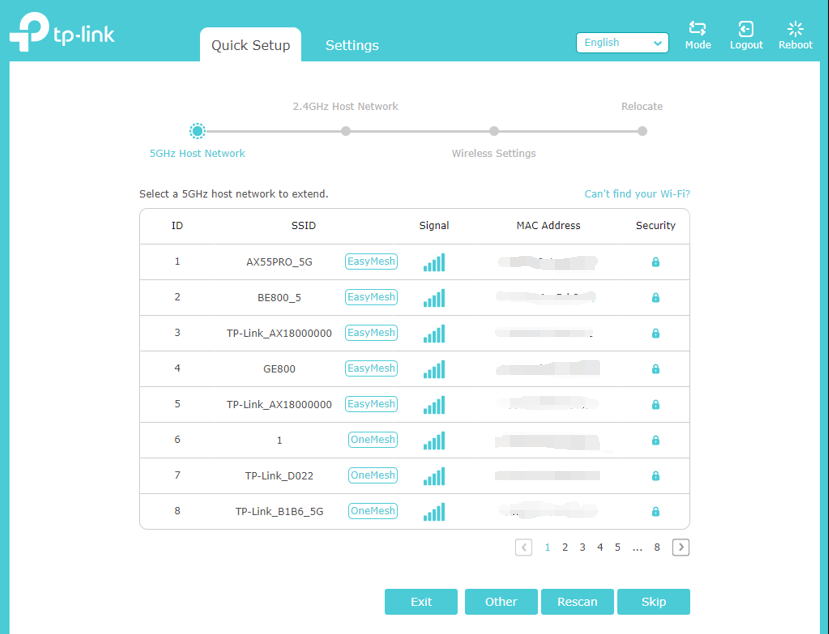Click signal bars for TP-Link_B1B6_5G
829x634 pixels.
tap(434, 512)
